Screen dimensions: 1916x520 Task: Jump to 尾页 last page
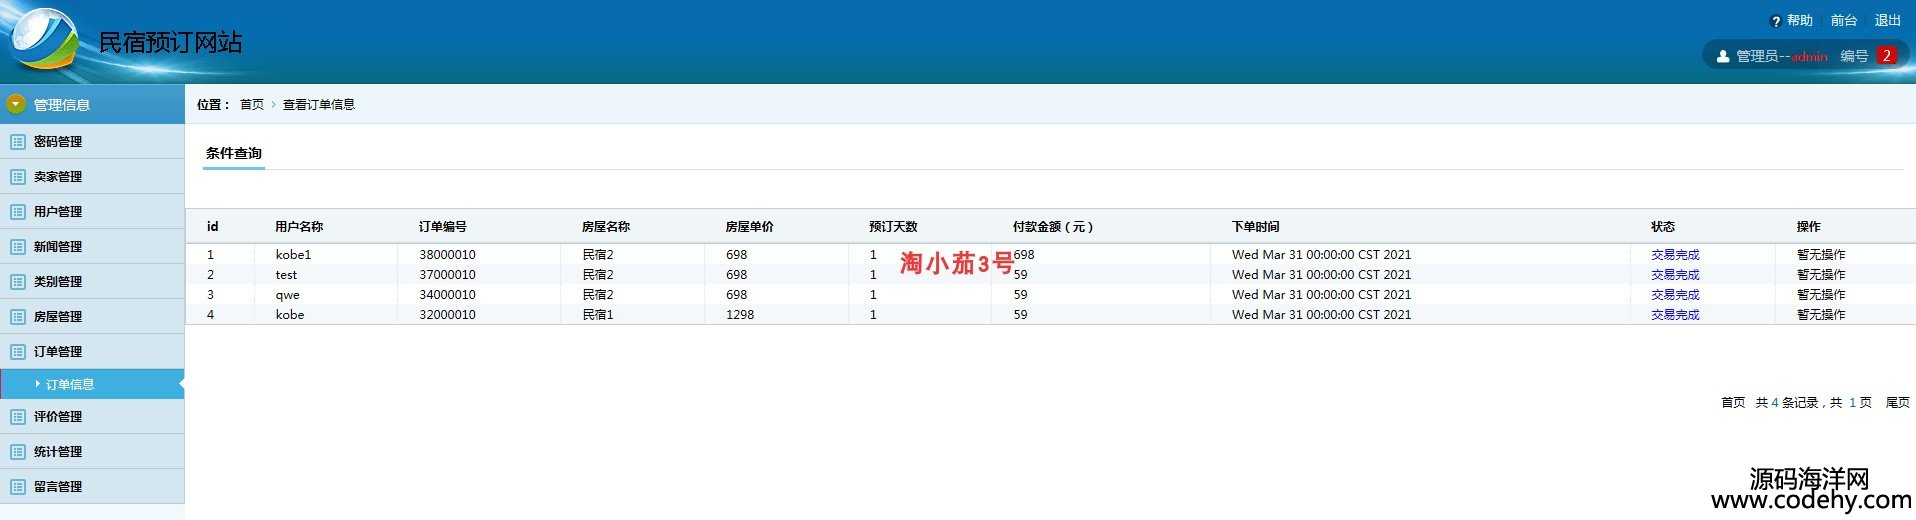click(x=1896, y=402)
